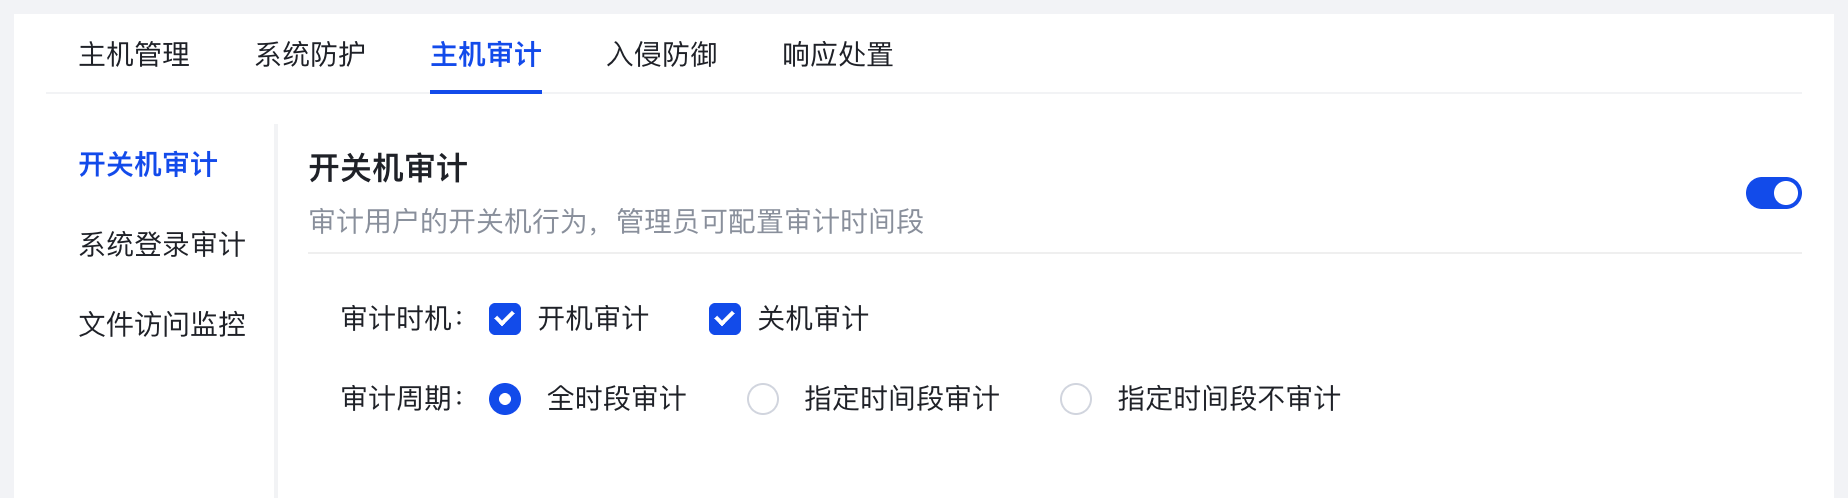Select the 主机审计 tab

486,54
